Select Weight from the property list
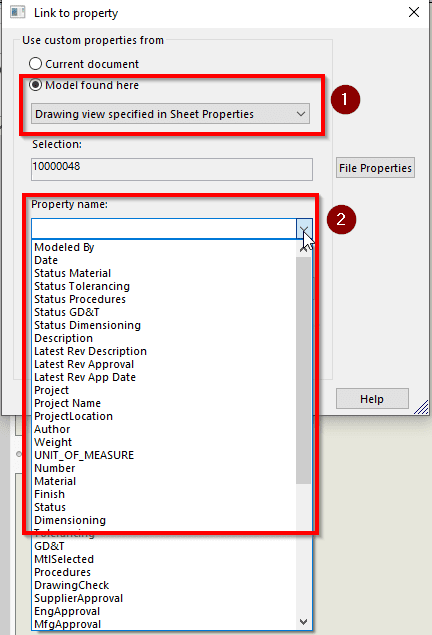This screenshot has width=432, height=635. [x=53, y=442]
